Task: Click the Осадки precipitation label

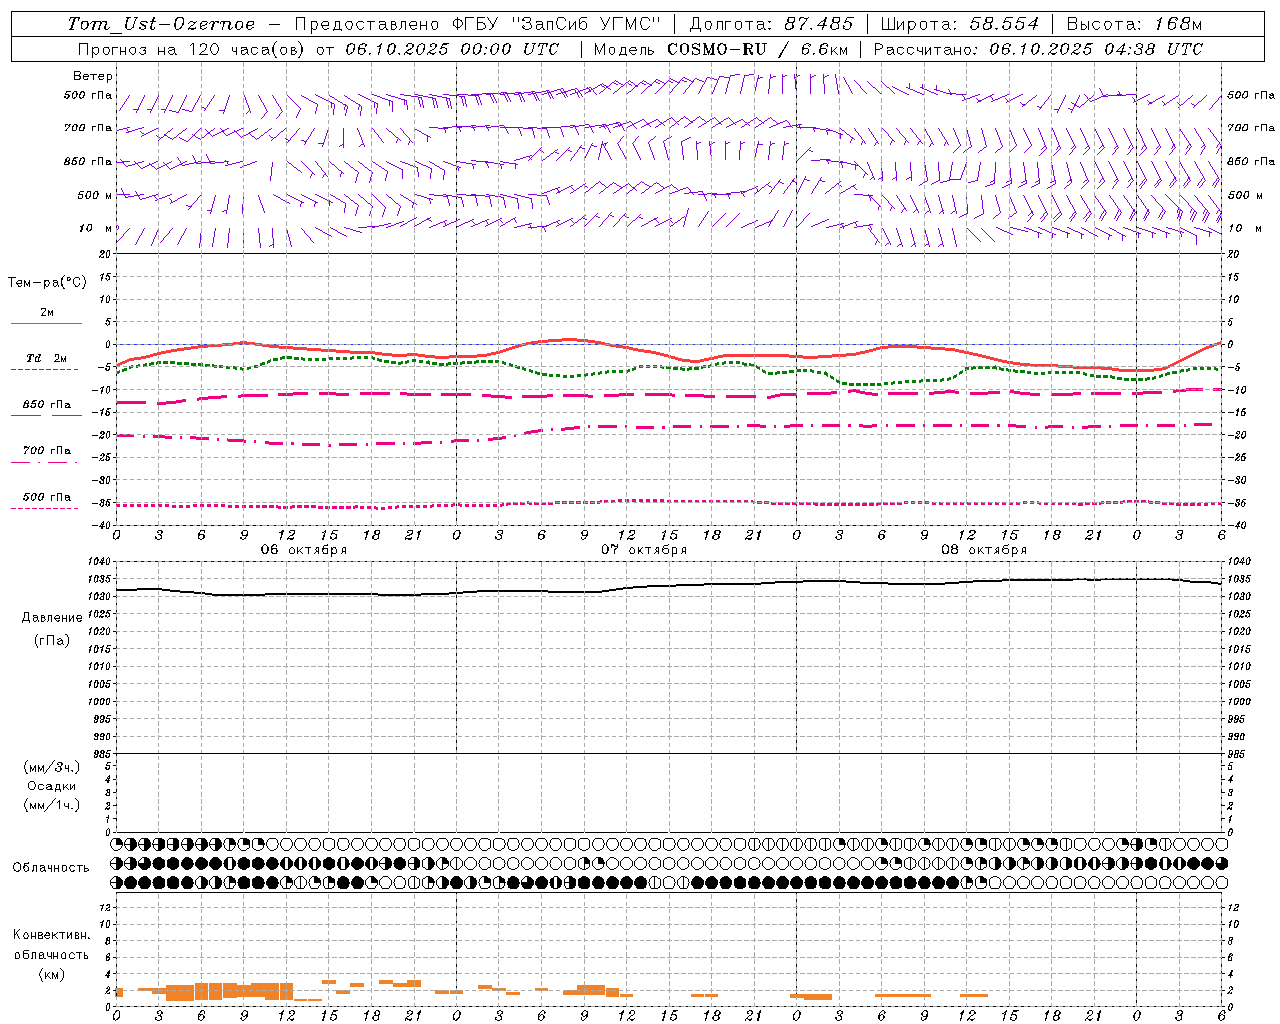Action: [x=51, y=786]
